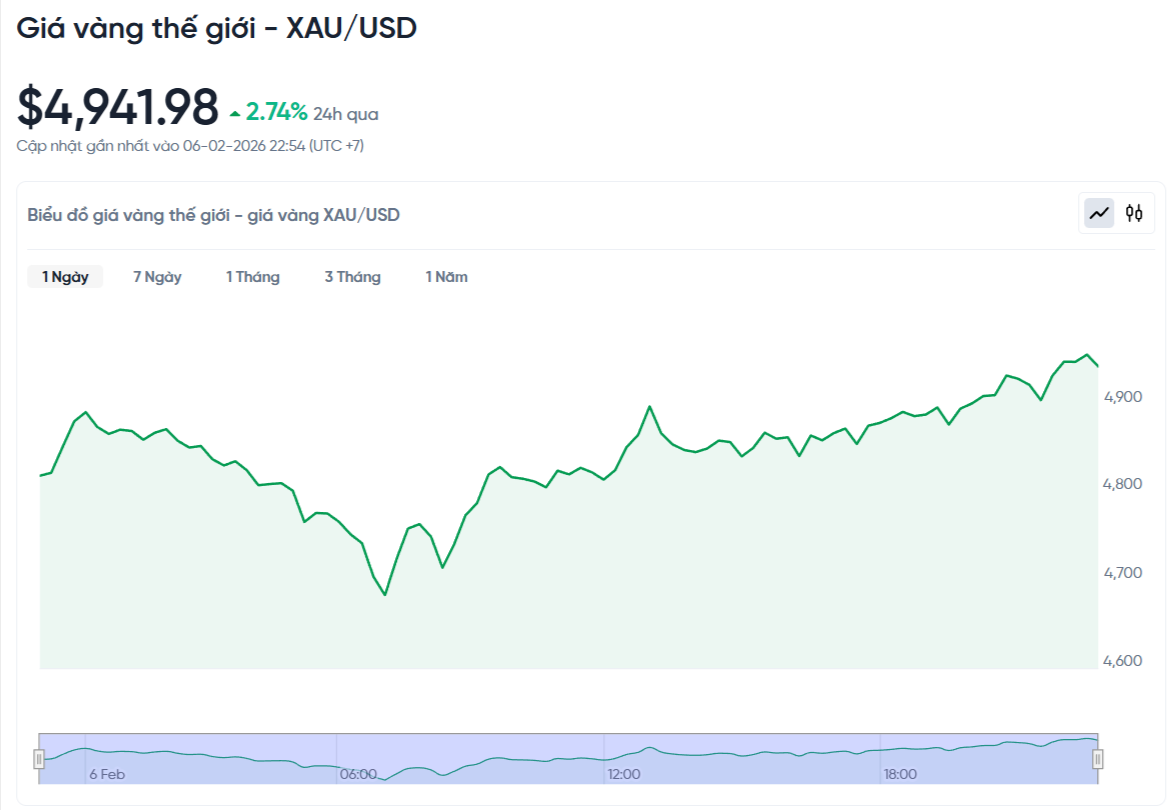Click the 2.74% change percentage

tap(276, 112)
